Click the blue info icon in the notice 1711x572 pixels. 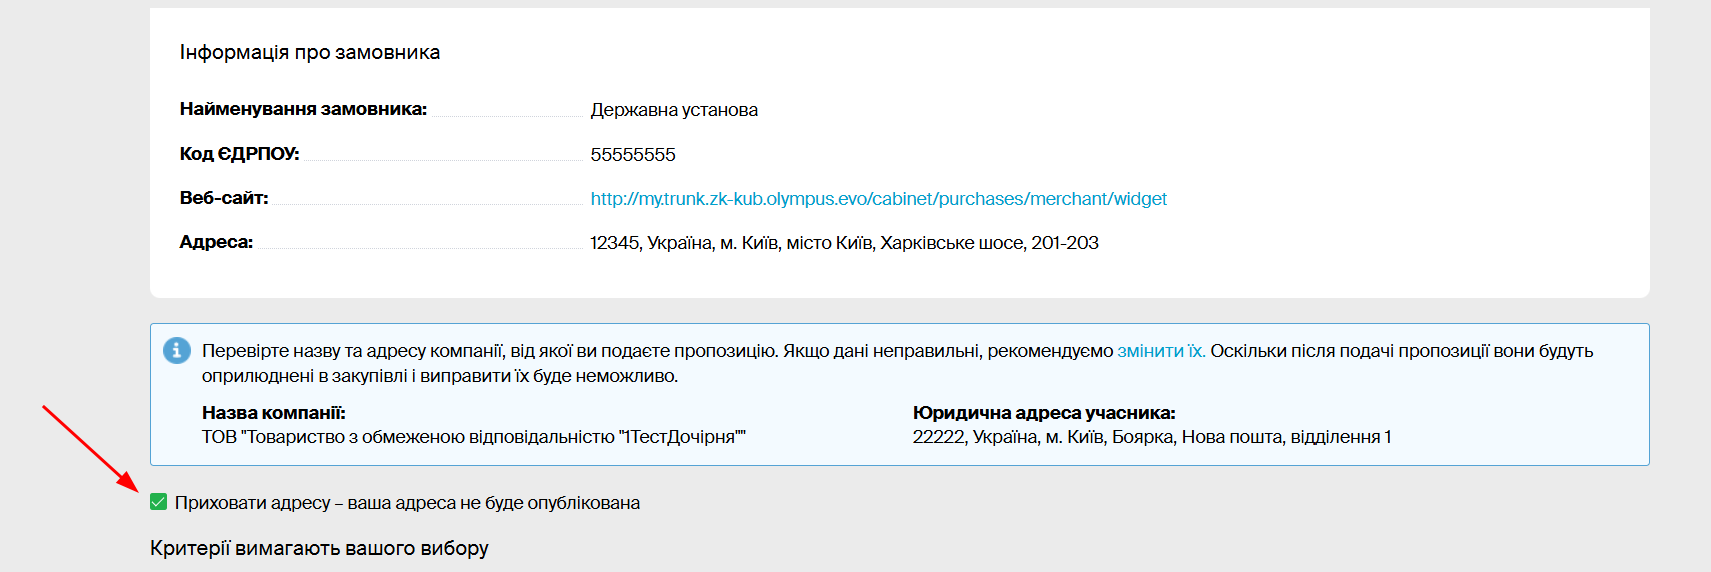(x=177, y=351)
